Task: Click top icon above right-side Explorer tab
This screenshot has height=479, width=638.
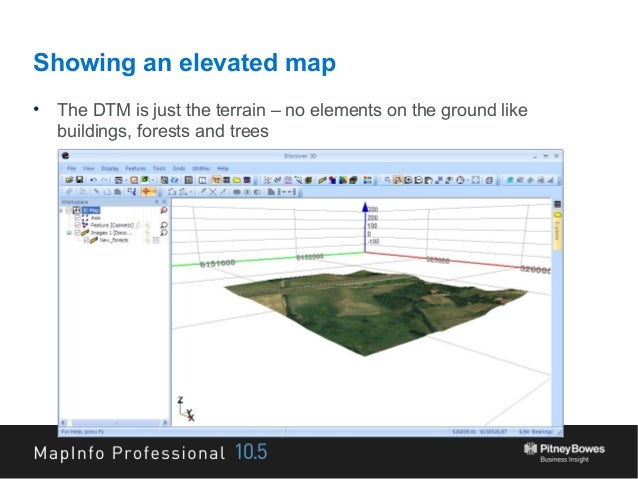Action: [x=557, y=204]
